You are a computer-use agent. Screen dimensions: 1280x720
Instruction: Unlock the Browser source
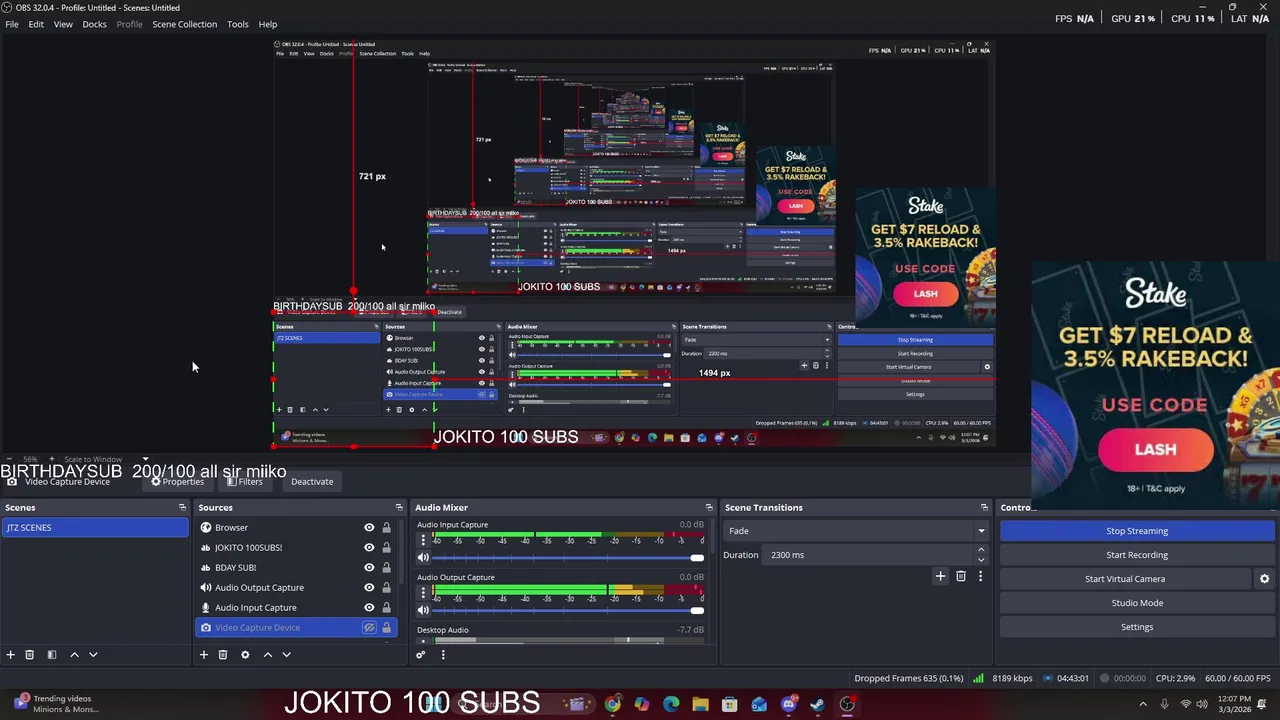coord(386,528)
